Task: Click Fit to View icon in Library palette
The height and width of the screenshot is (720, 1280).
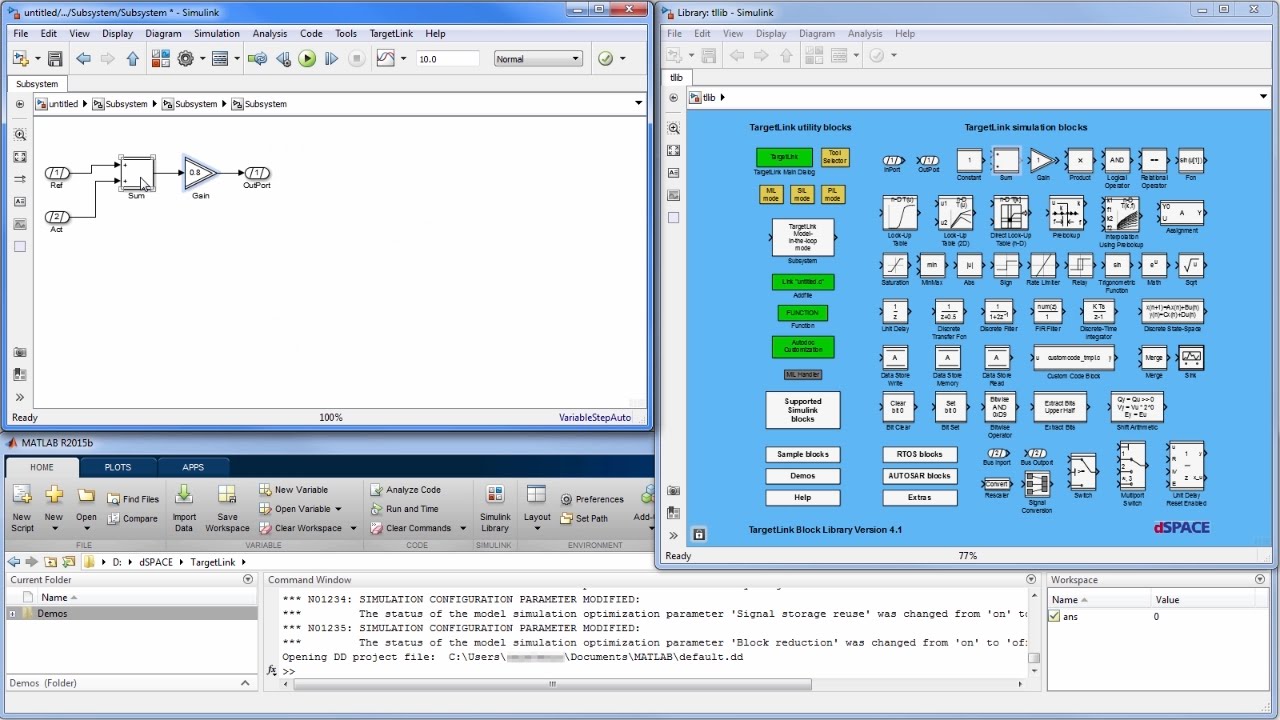Action: (x=674, y=150)
